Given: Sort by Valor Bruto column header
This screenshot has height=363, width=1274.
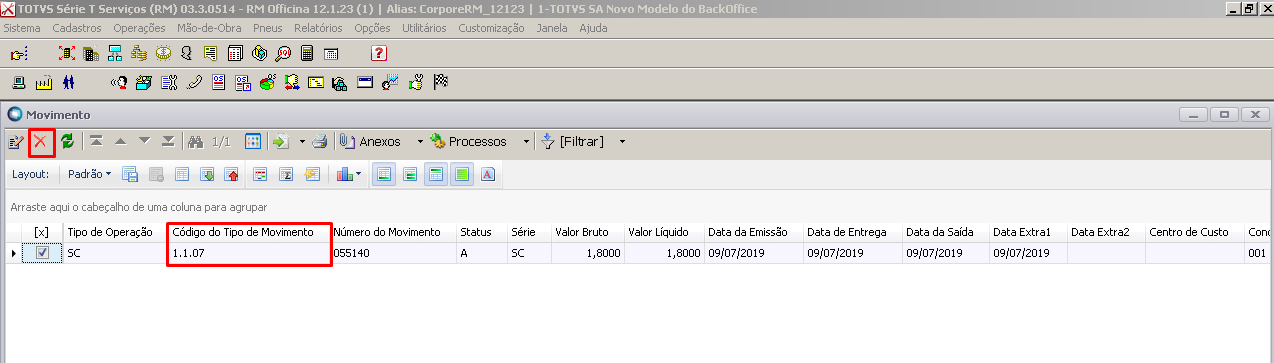Looking at the screenshot, I should click(587, 232).
